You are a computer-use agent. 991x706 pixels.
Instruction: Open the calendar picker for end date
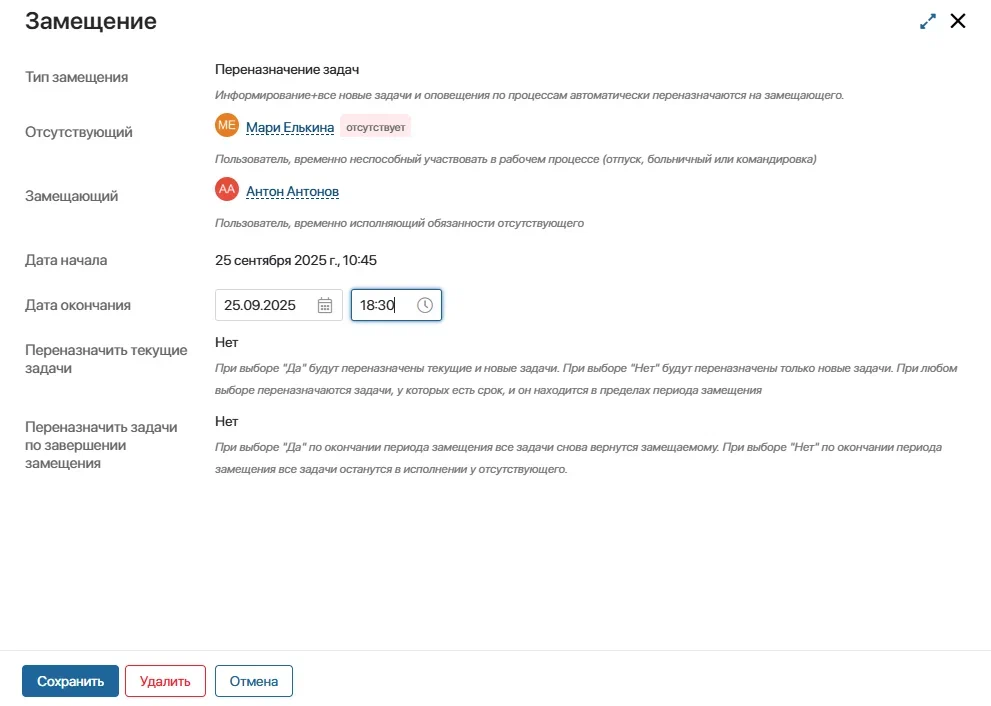click(325, 306)
